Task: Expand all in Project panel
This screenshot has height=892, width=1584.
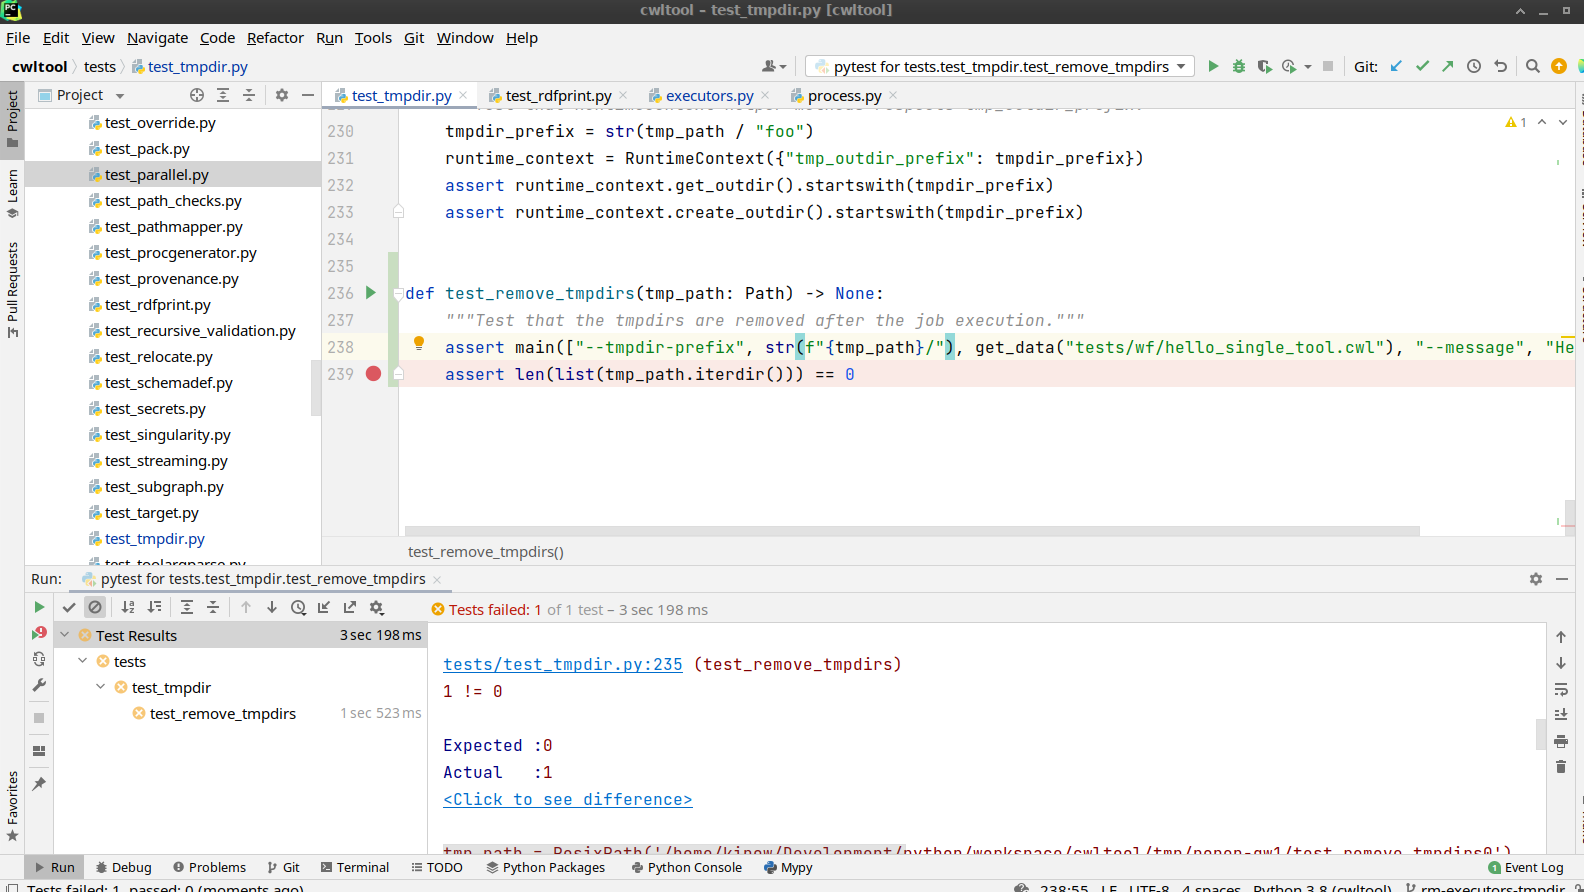Action: click(x=223, y=95)
